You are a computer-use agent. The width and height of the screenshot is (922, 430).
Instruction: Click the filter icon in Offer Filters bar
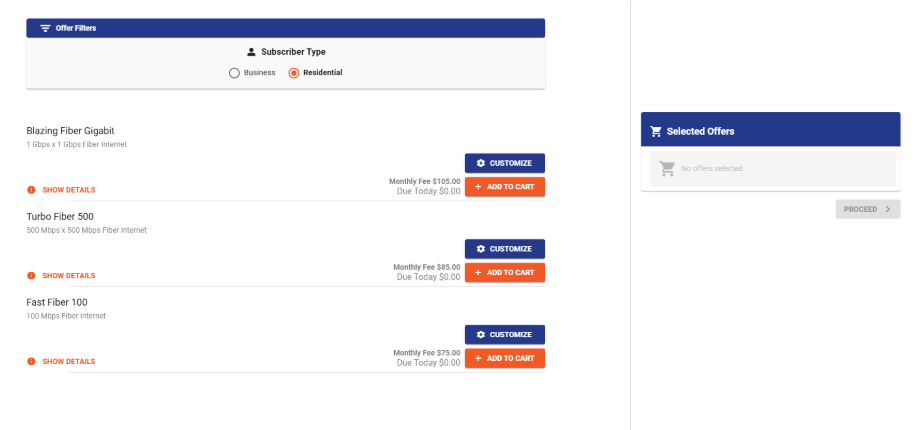45,28
